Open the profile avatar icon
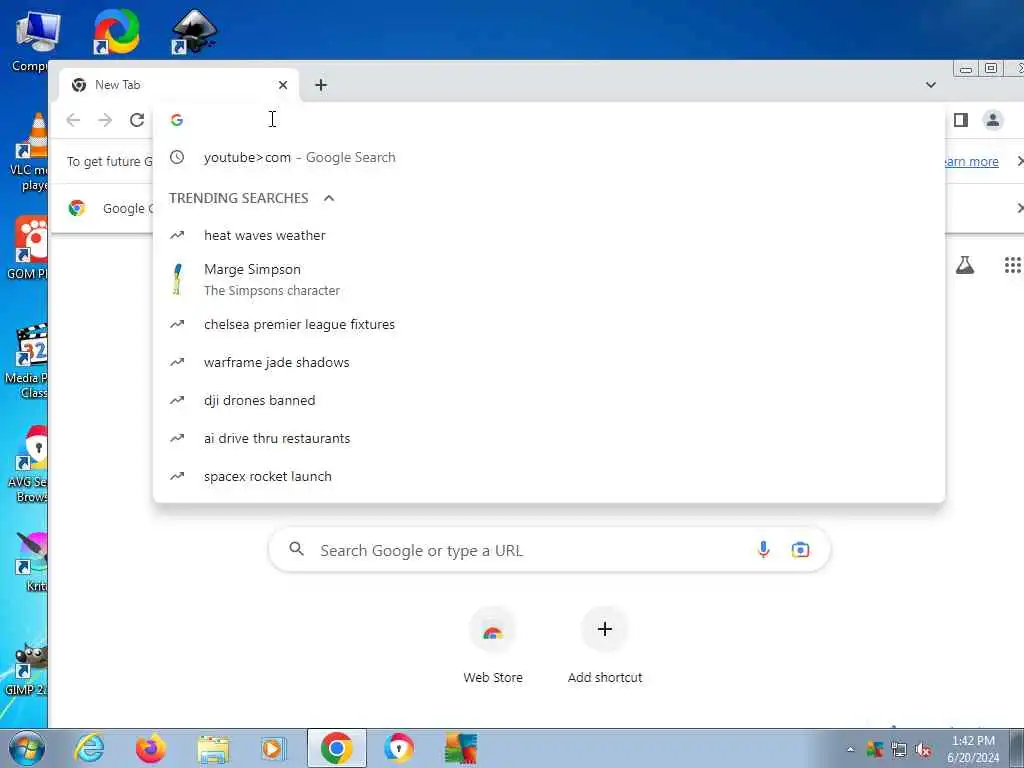The width and height of the screenshot is (1024, 768). (993, 120)
